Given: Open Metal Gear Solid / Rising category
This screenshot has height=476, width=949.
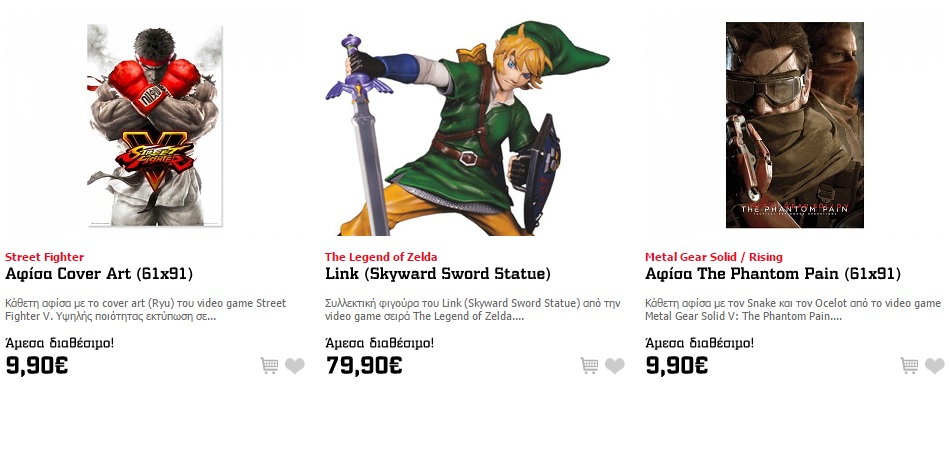Looking at the screenshot, I should pyautogui.click(x=714, y=257).
